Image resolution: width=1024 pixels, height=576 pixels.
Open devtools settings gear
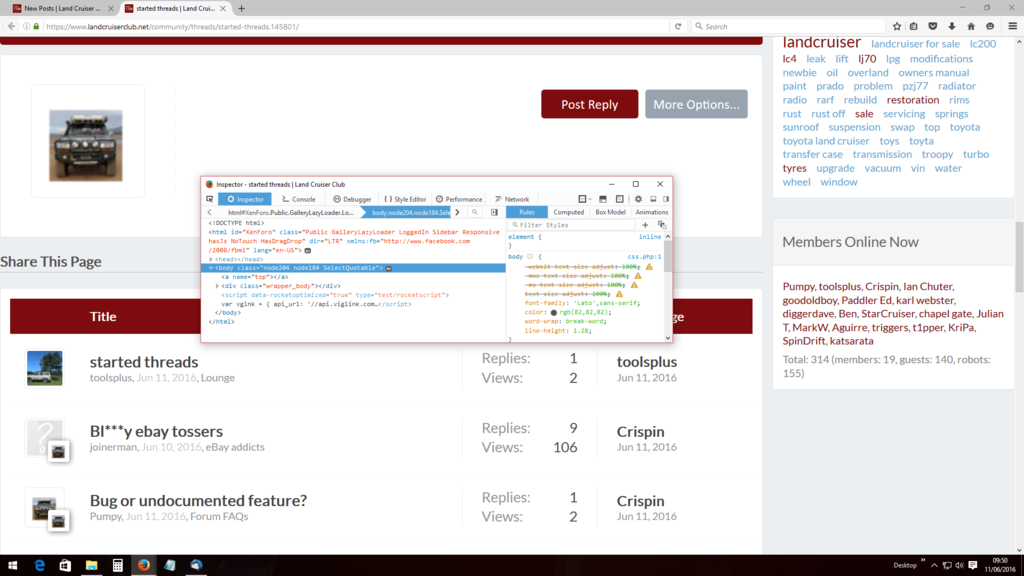click(638, 199)
